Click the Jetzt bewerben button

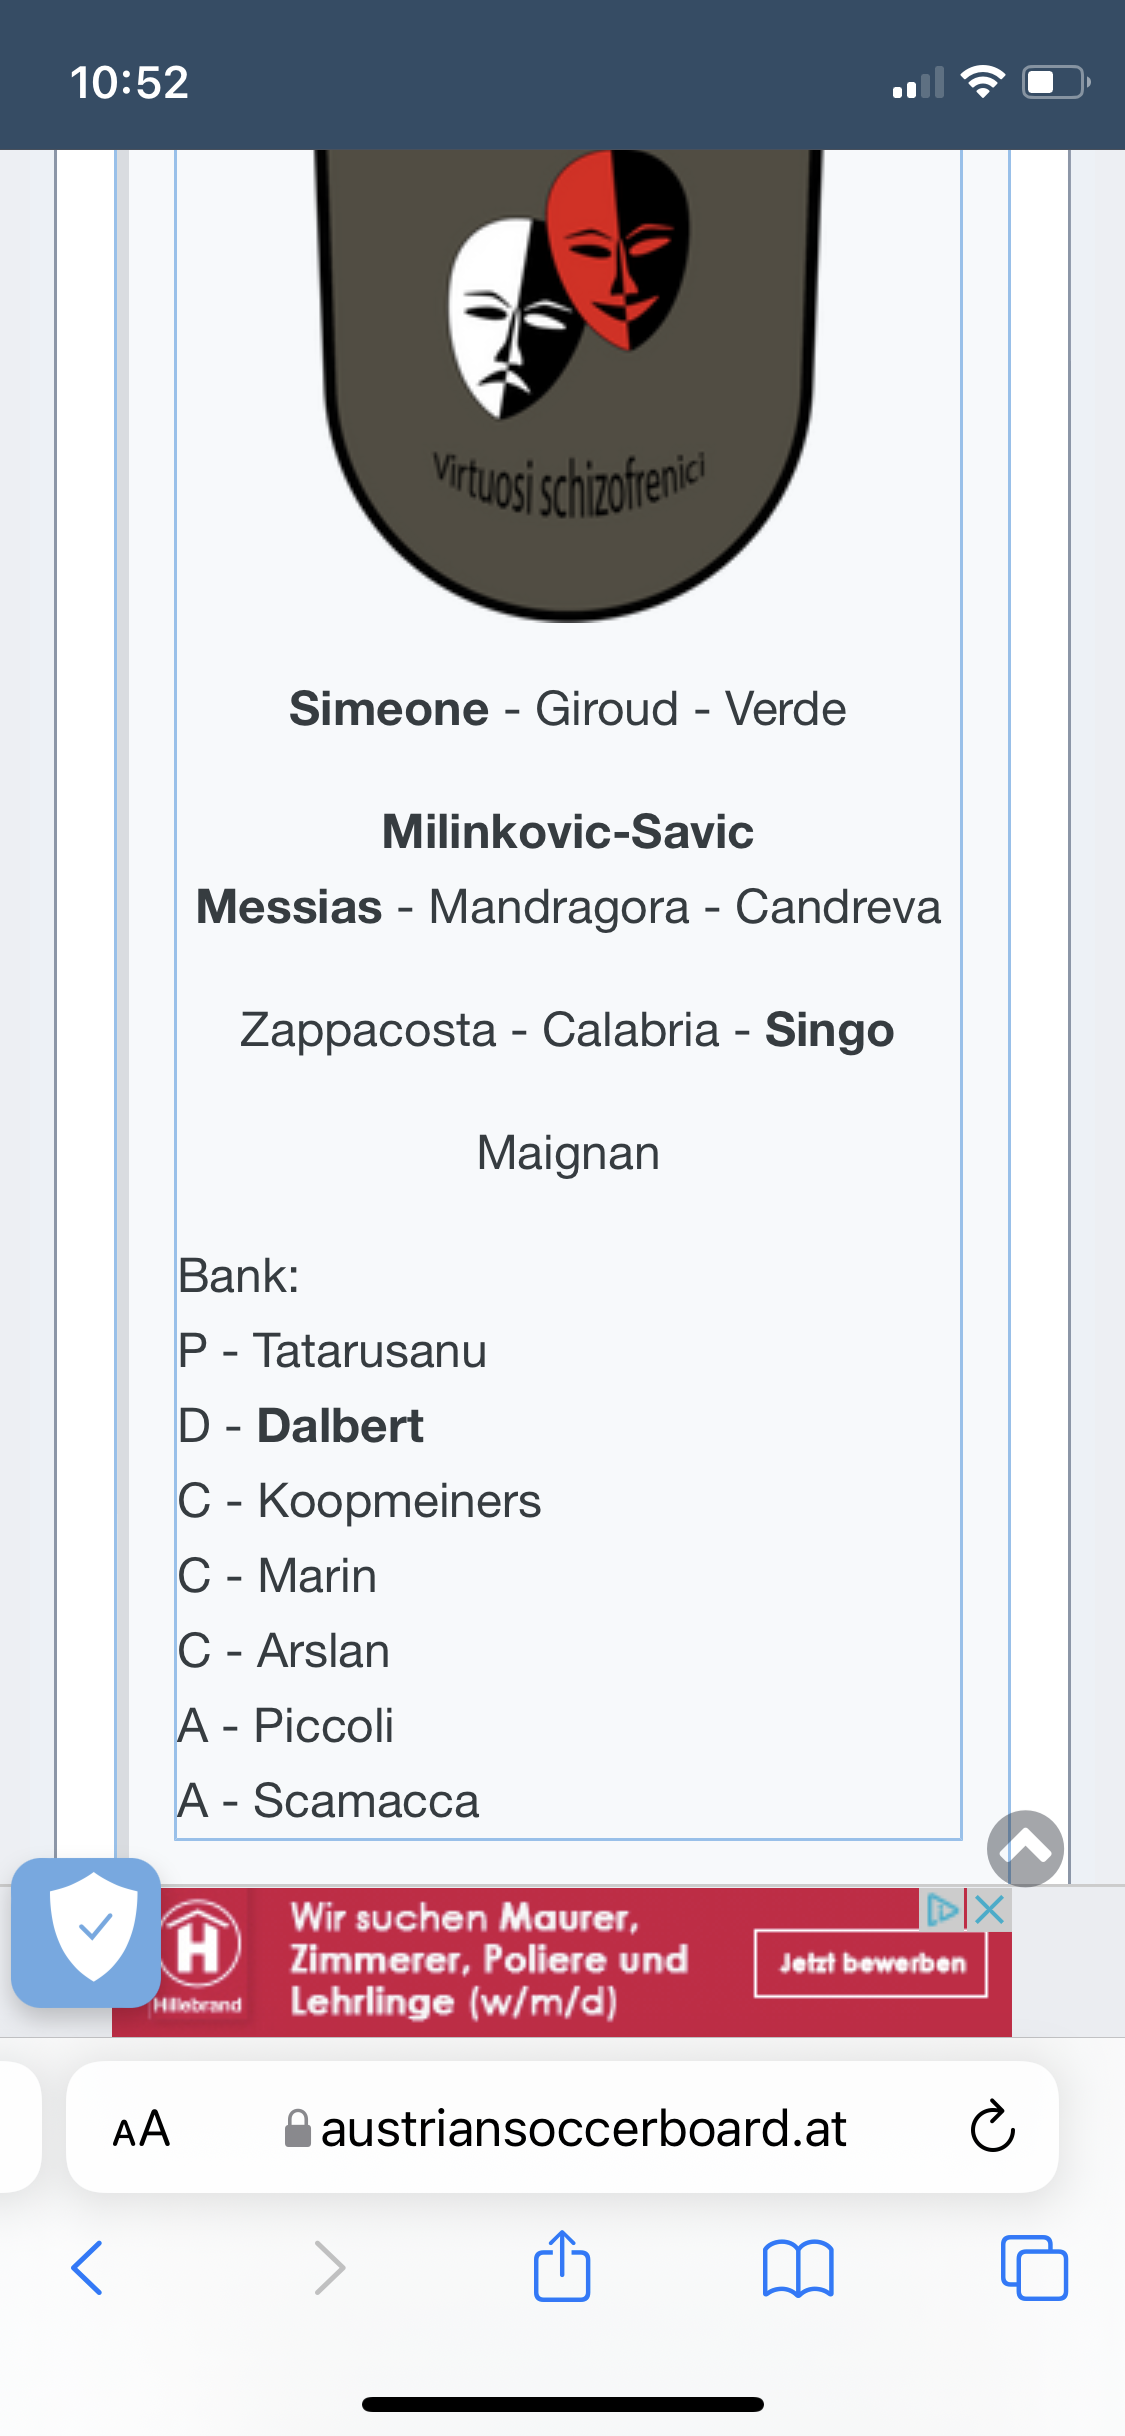[871, 1963]
